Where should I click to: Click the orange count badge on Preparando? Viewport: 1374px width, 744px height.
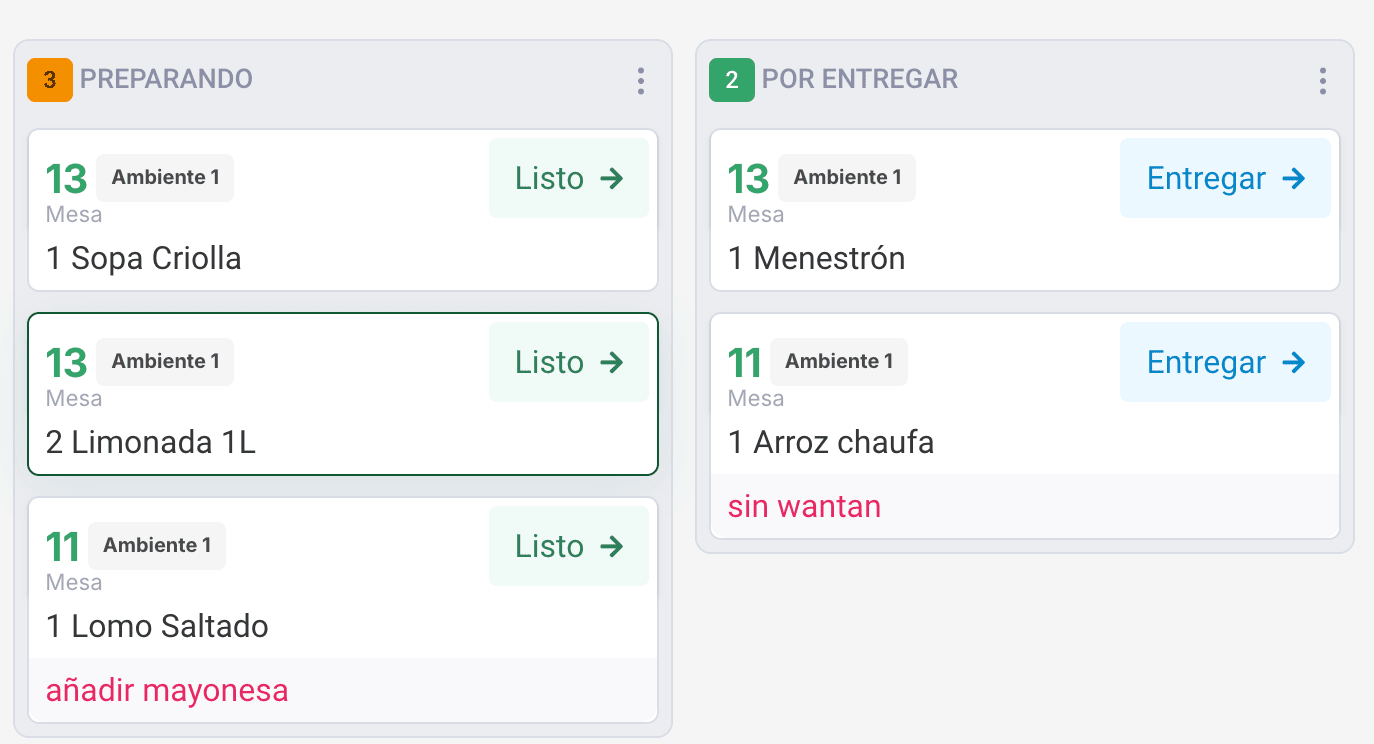coord(50,80)
